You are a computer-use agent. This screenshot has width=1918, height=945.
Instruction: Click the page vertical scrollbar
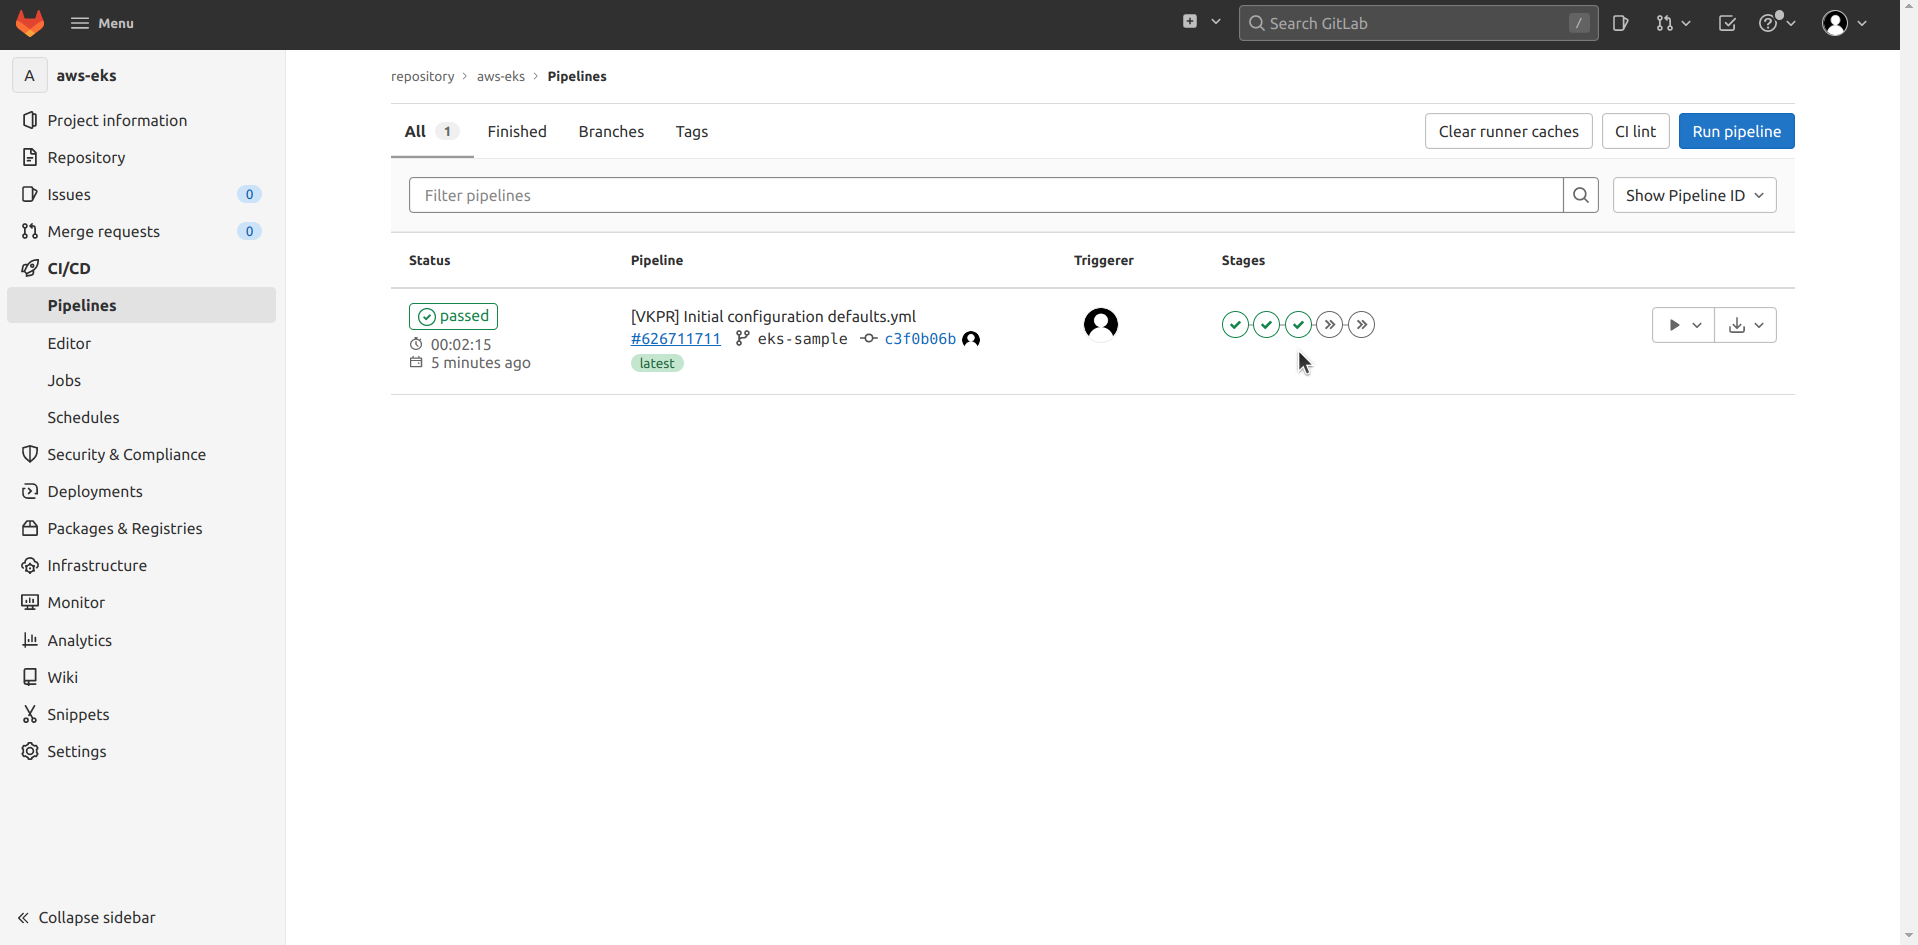1909,472
